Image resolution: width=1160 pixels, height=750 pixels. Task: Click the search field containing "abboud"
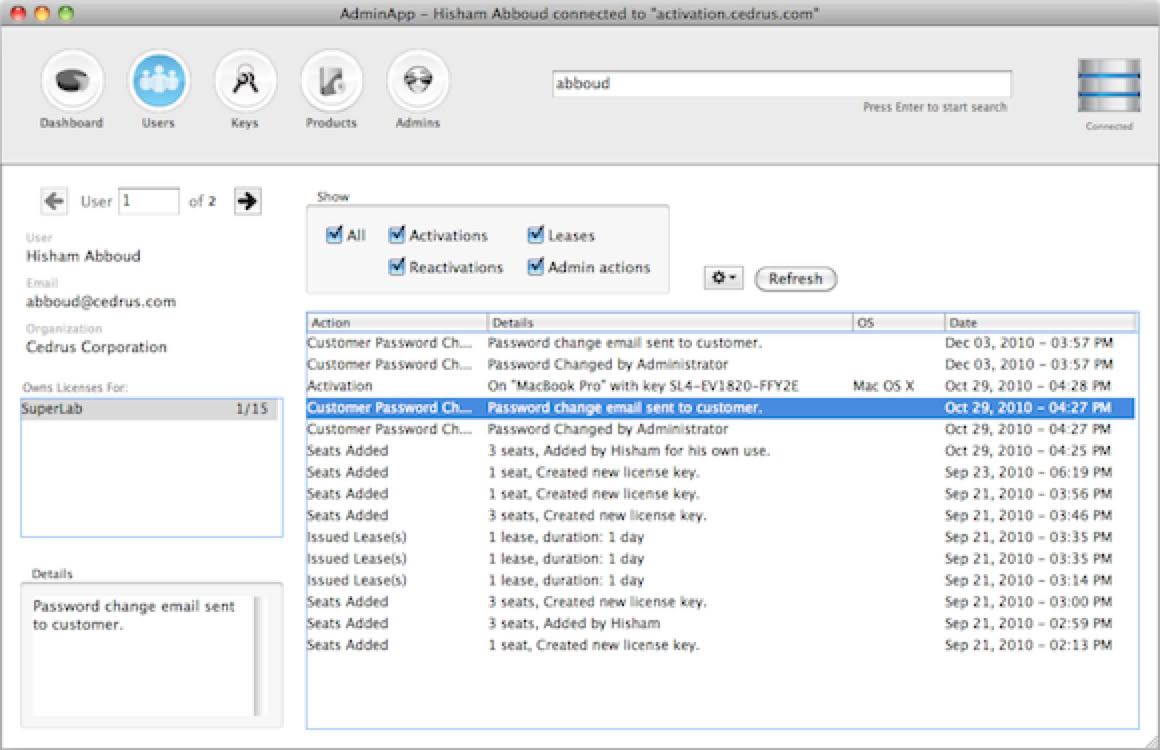(781, 84)
